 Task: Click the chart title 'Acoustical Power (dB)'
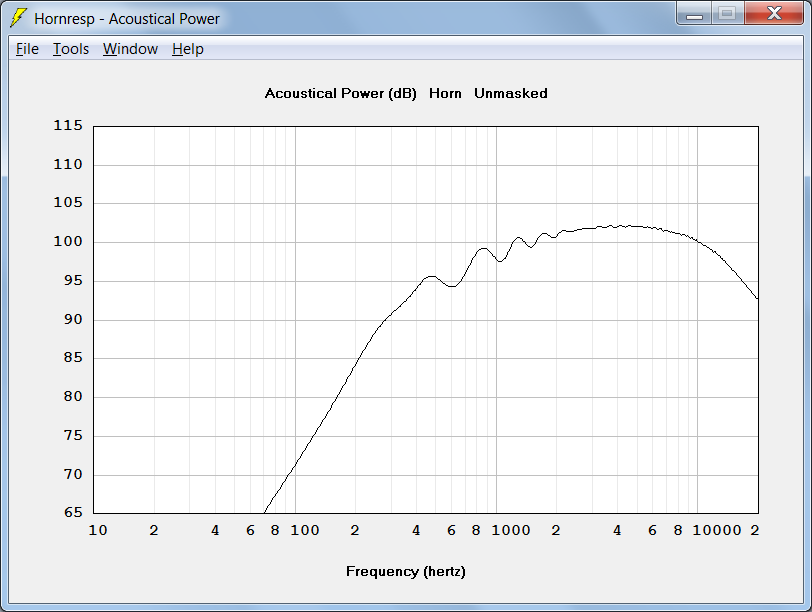[340, 94]
